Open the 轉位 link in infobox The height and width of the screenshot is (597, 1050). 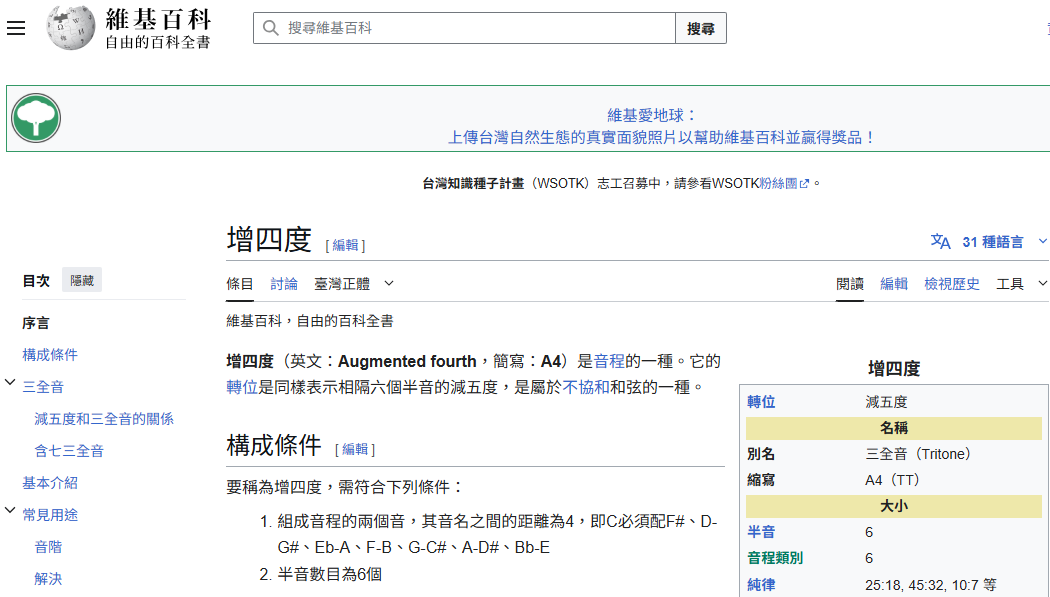coord(761,402)
